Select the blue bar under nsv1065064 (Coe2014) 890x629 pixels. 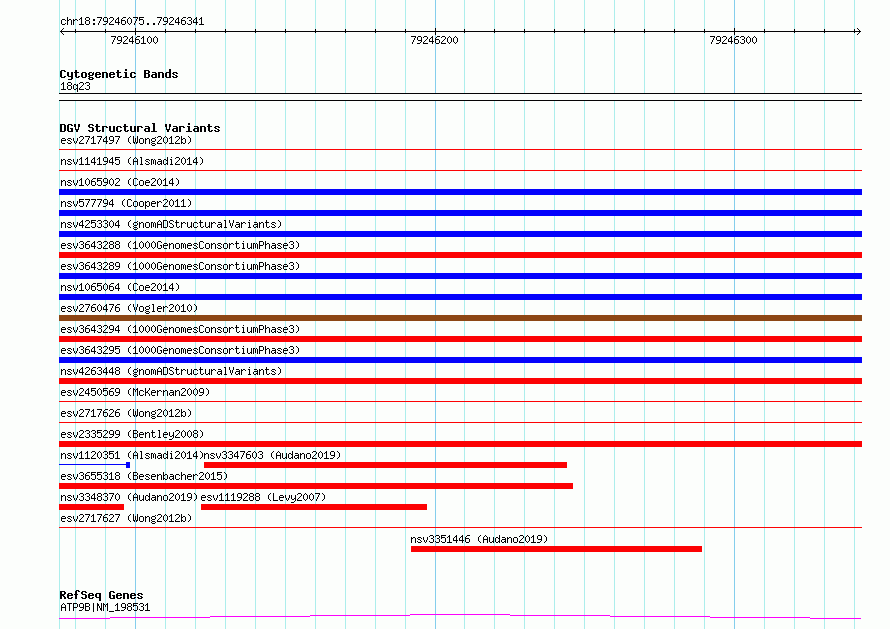click(460, 297)
